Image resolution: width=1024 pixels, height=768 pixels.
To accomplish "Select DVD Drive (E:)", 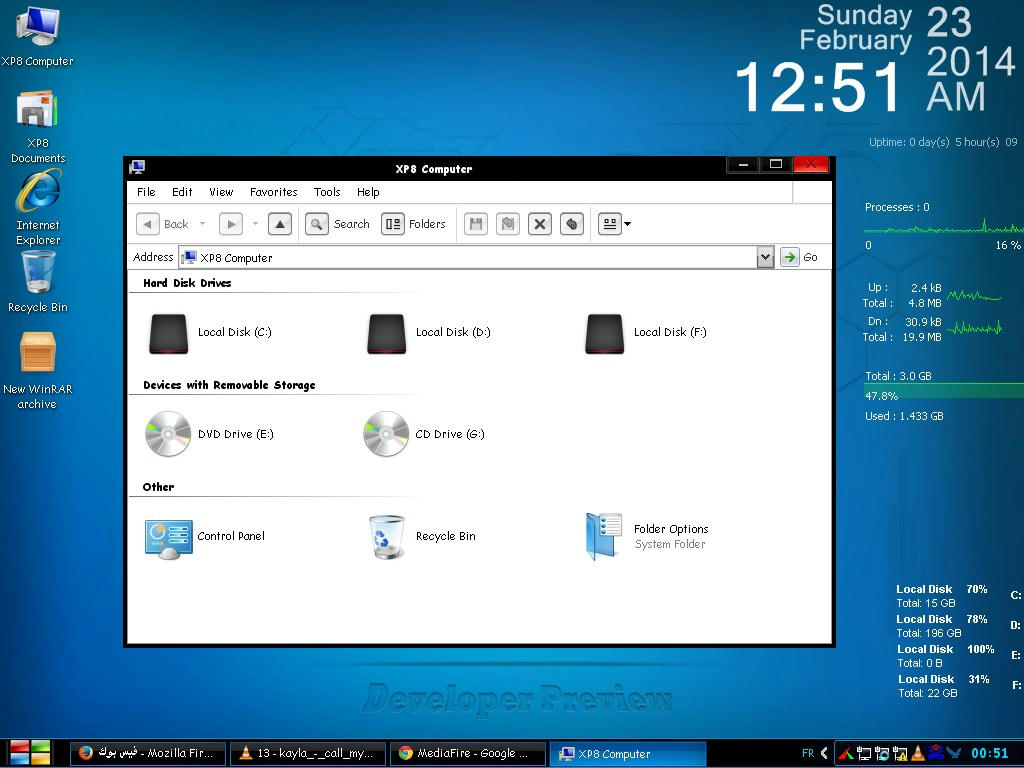I will (x=210, y=434).
